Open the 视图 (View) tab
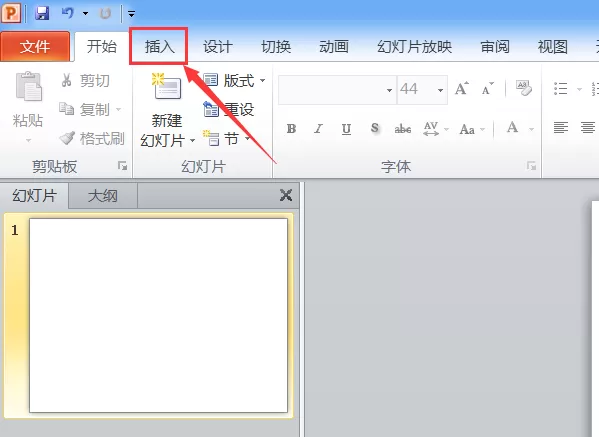Image resolution: width=599 pixels, height=437 pixels. tap(552, 47)
